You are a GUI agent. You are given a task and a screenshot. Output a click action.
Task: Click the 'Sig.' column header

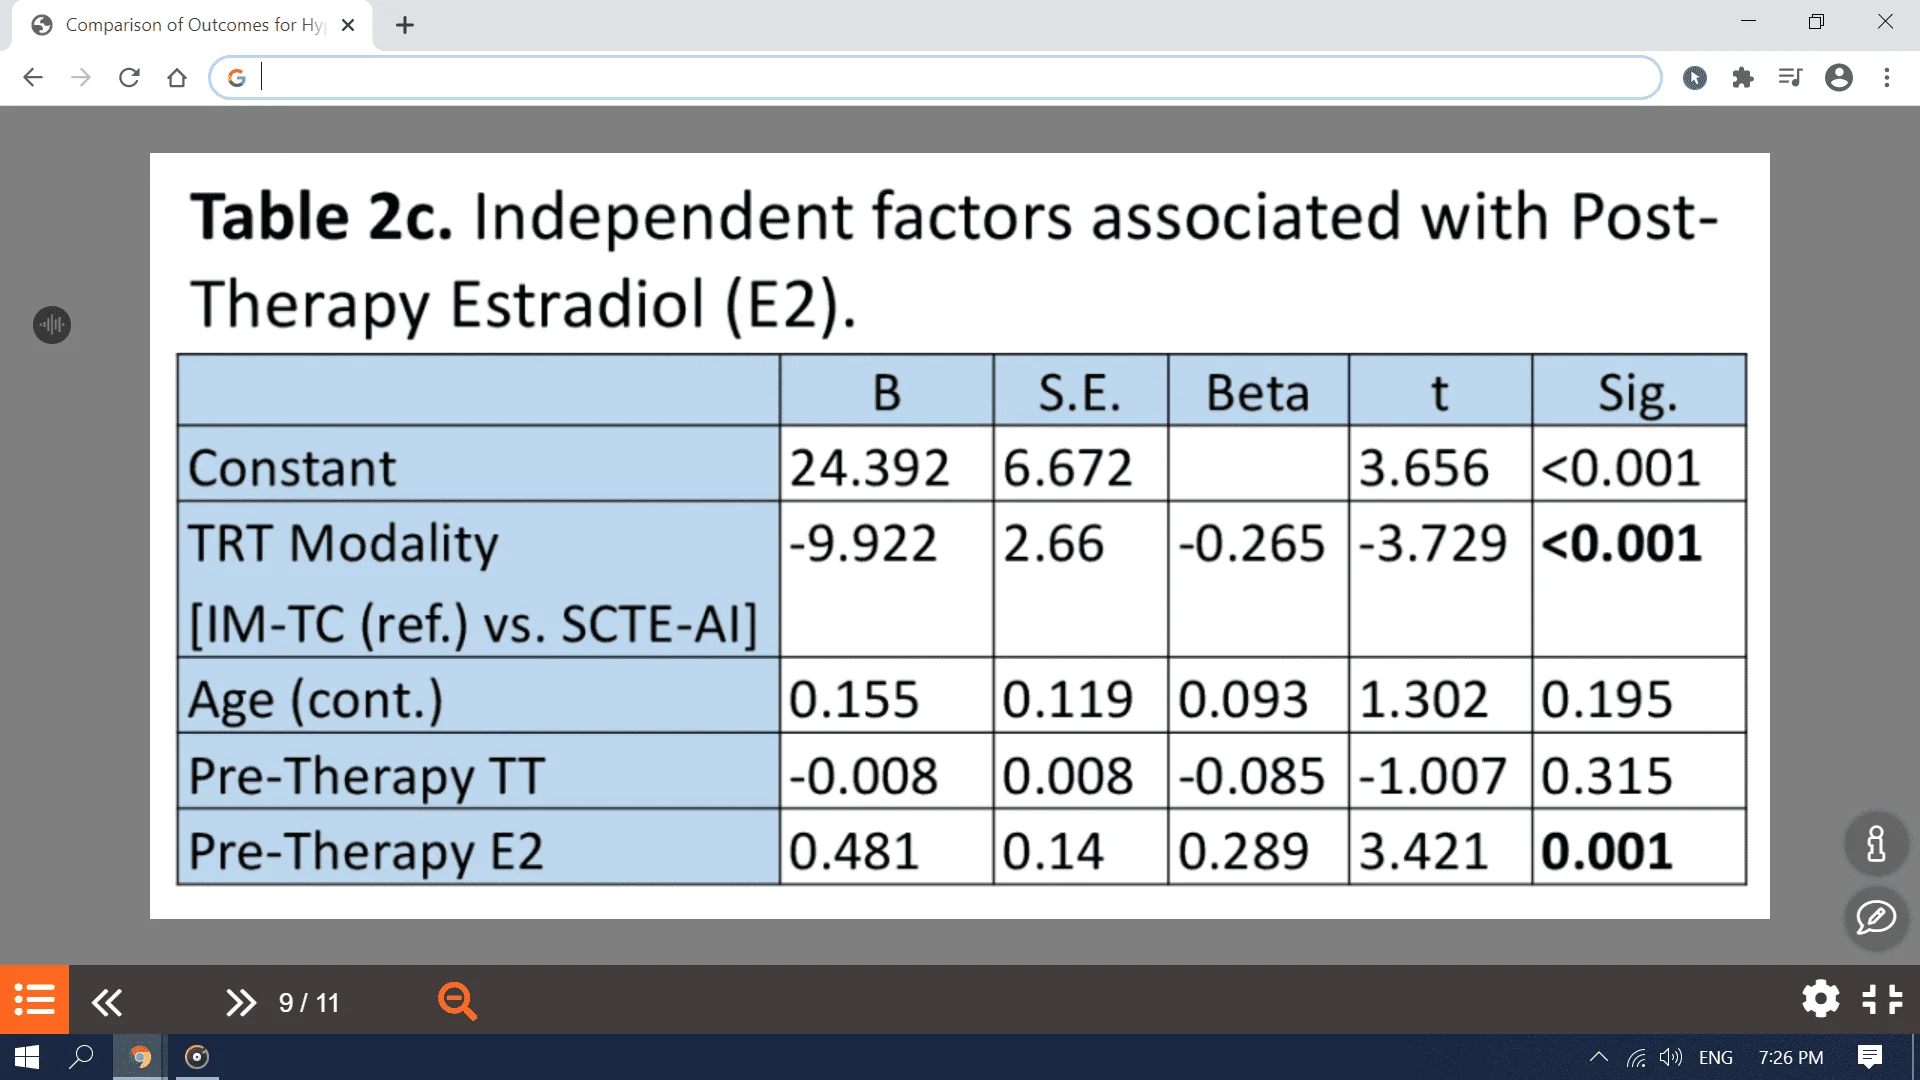[x=1637, y=392]
